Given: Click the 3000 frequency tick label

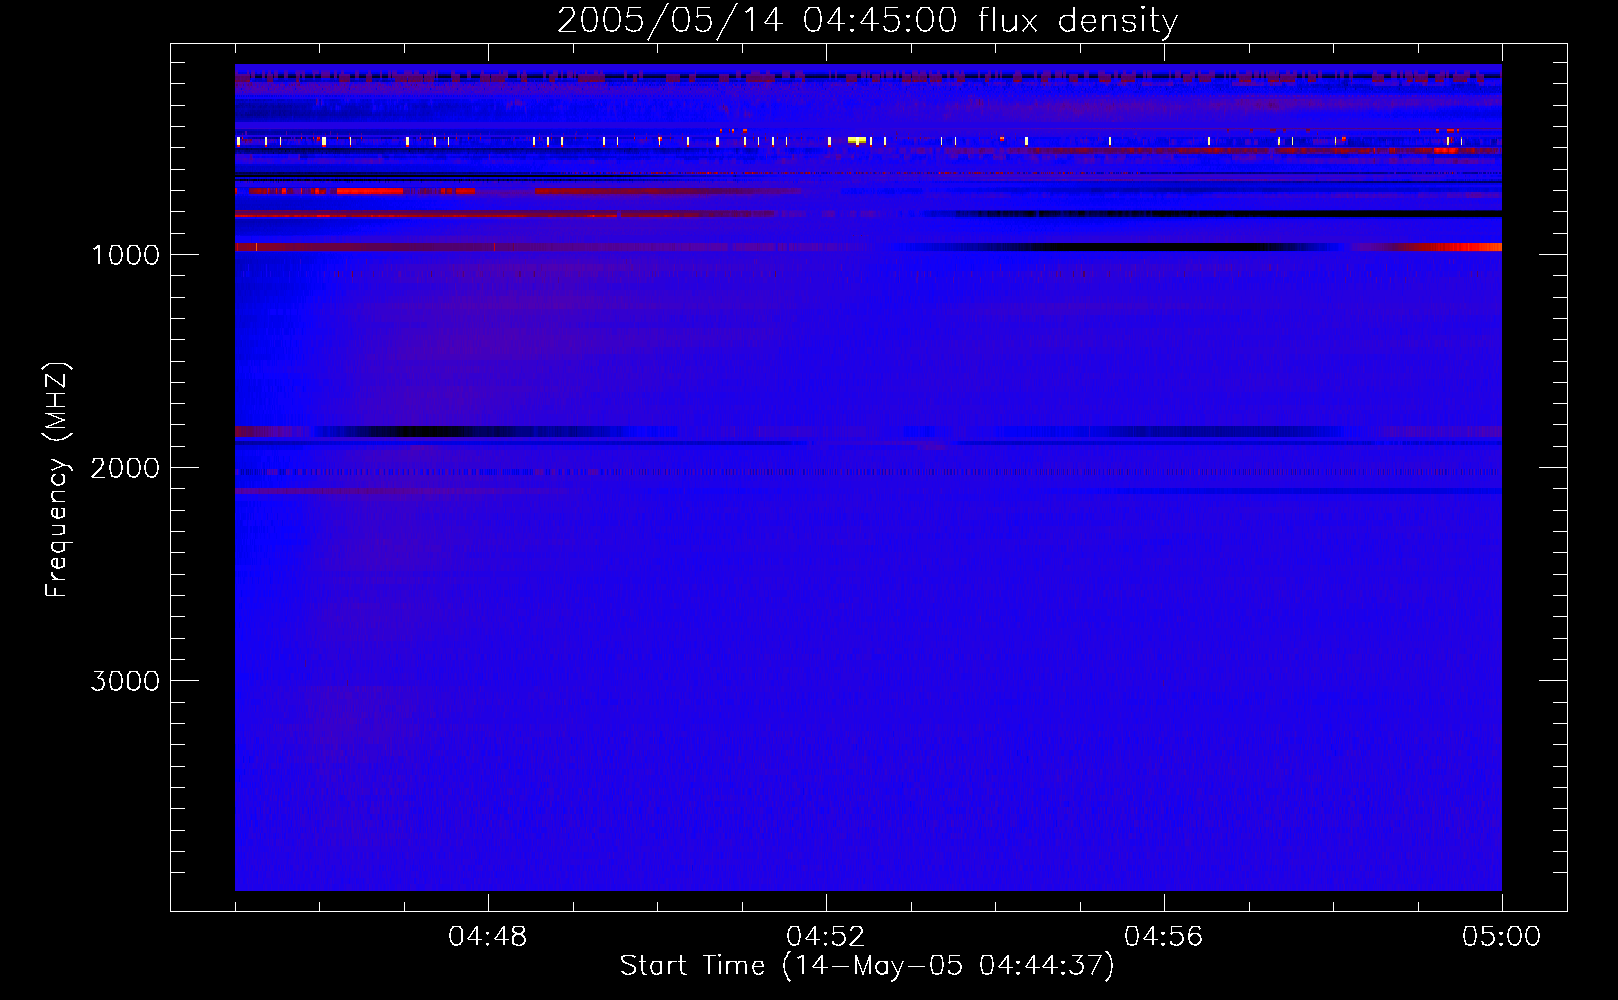Looking at the screenshot, I should pyautogui.click(x=125, y=681).
